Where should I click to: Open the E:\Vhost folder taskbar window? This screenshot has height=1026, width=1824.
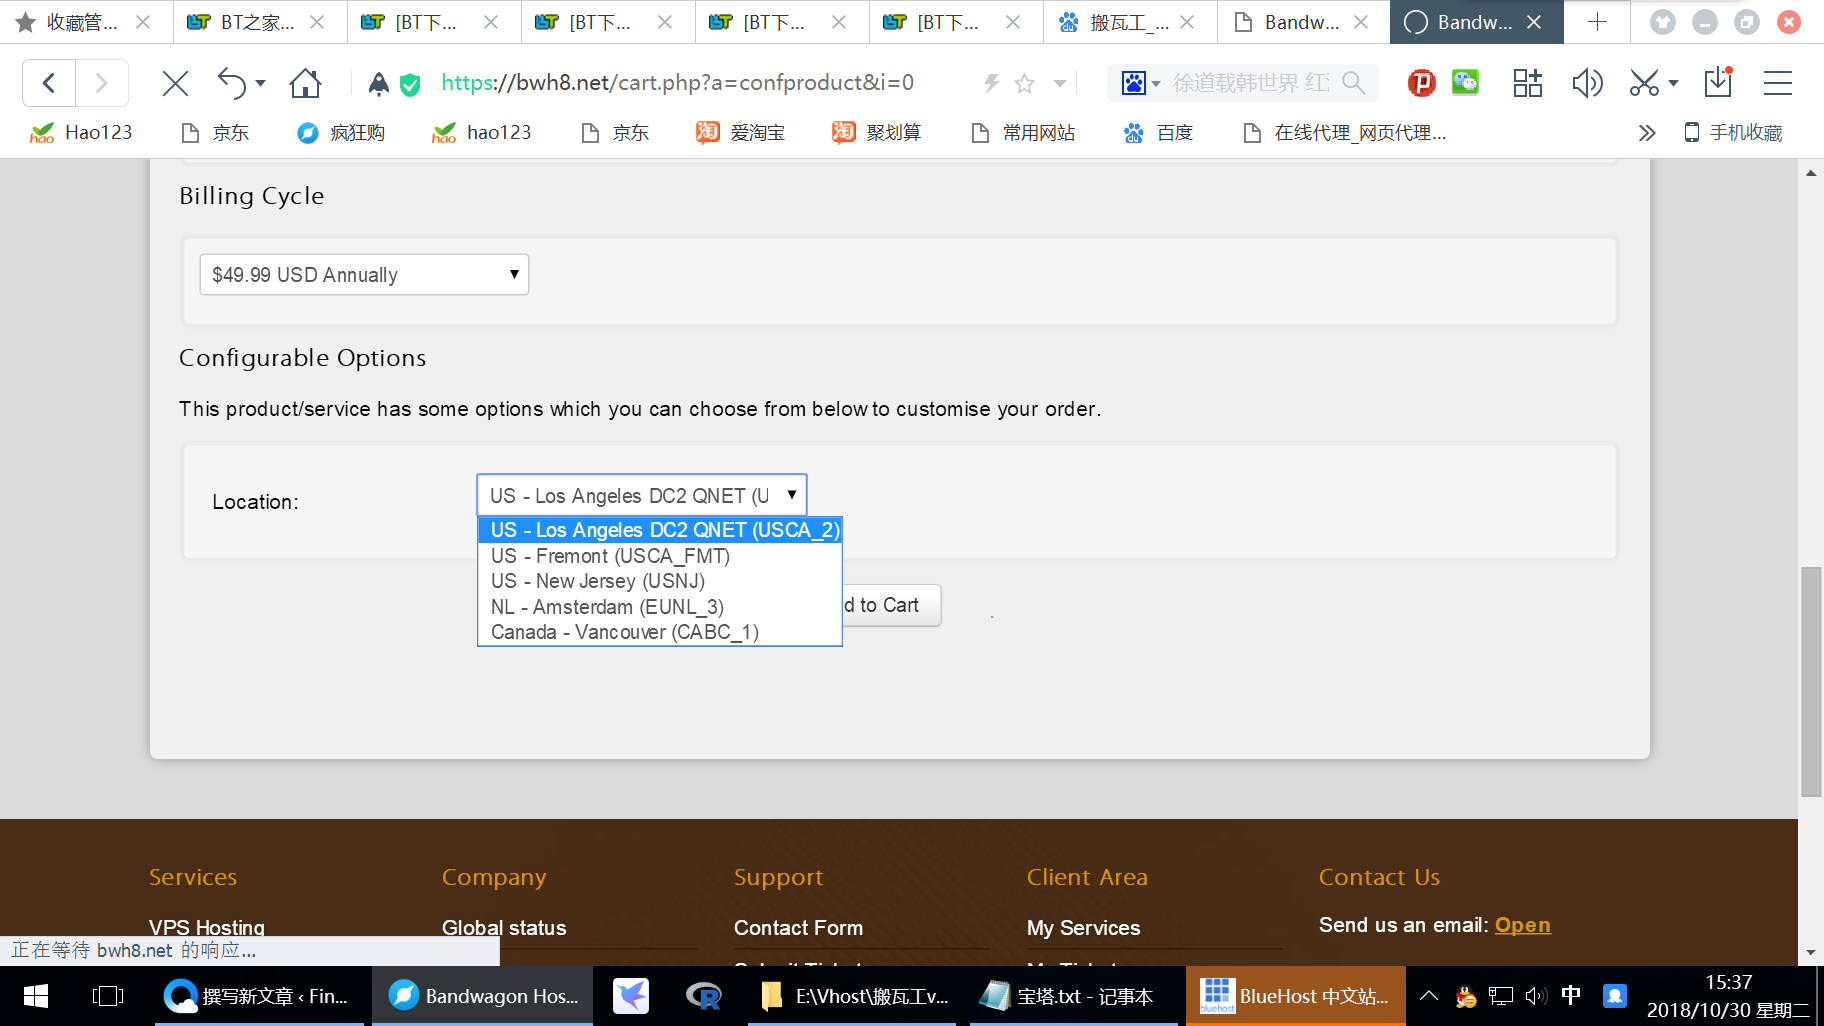click(853, 996)
